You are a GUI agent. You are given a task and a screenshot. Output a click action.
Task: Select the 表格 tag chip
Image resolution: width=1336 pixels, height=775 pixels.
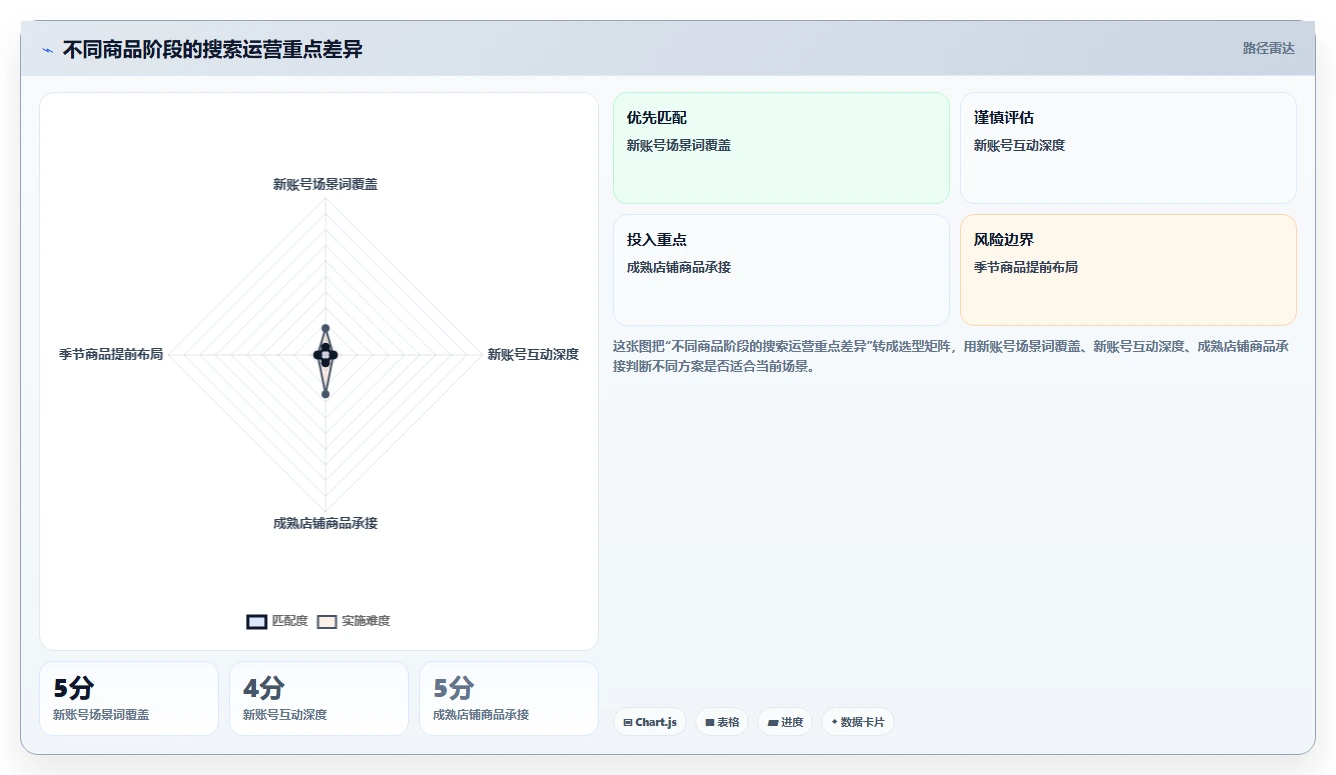click(722, 722)
